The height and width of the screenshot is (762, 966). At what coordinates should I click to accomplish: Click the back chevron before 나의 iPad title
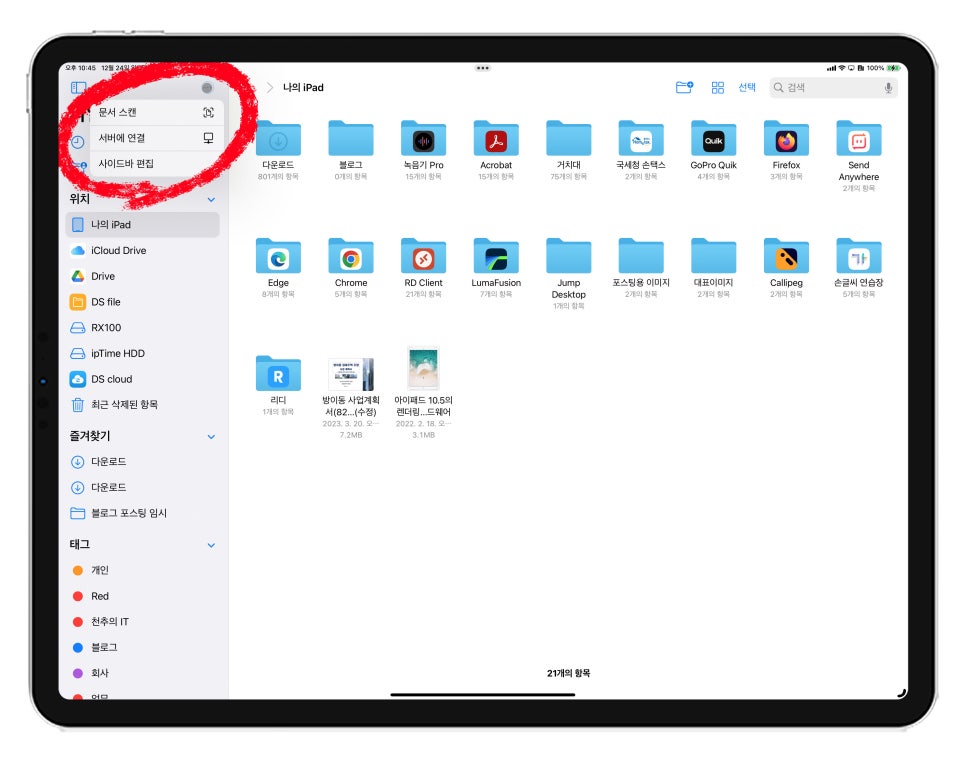pos(270,87)
